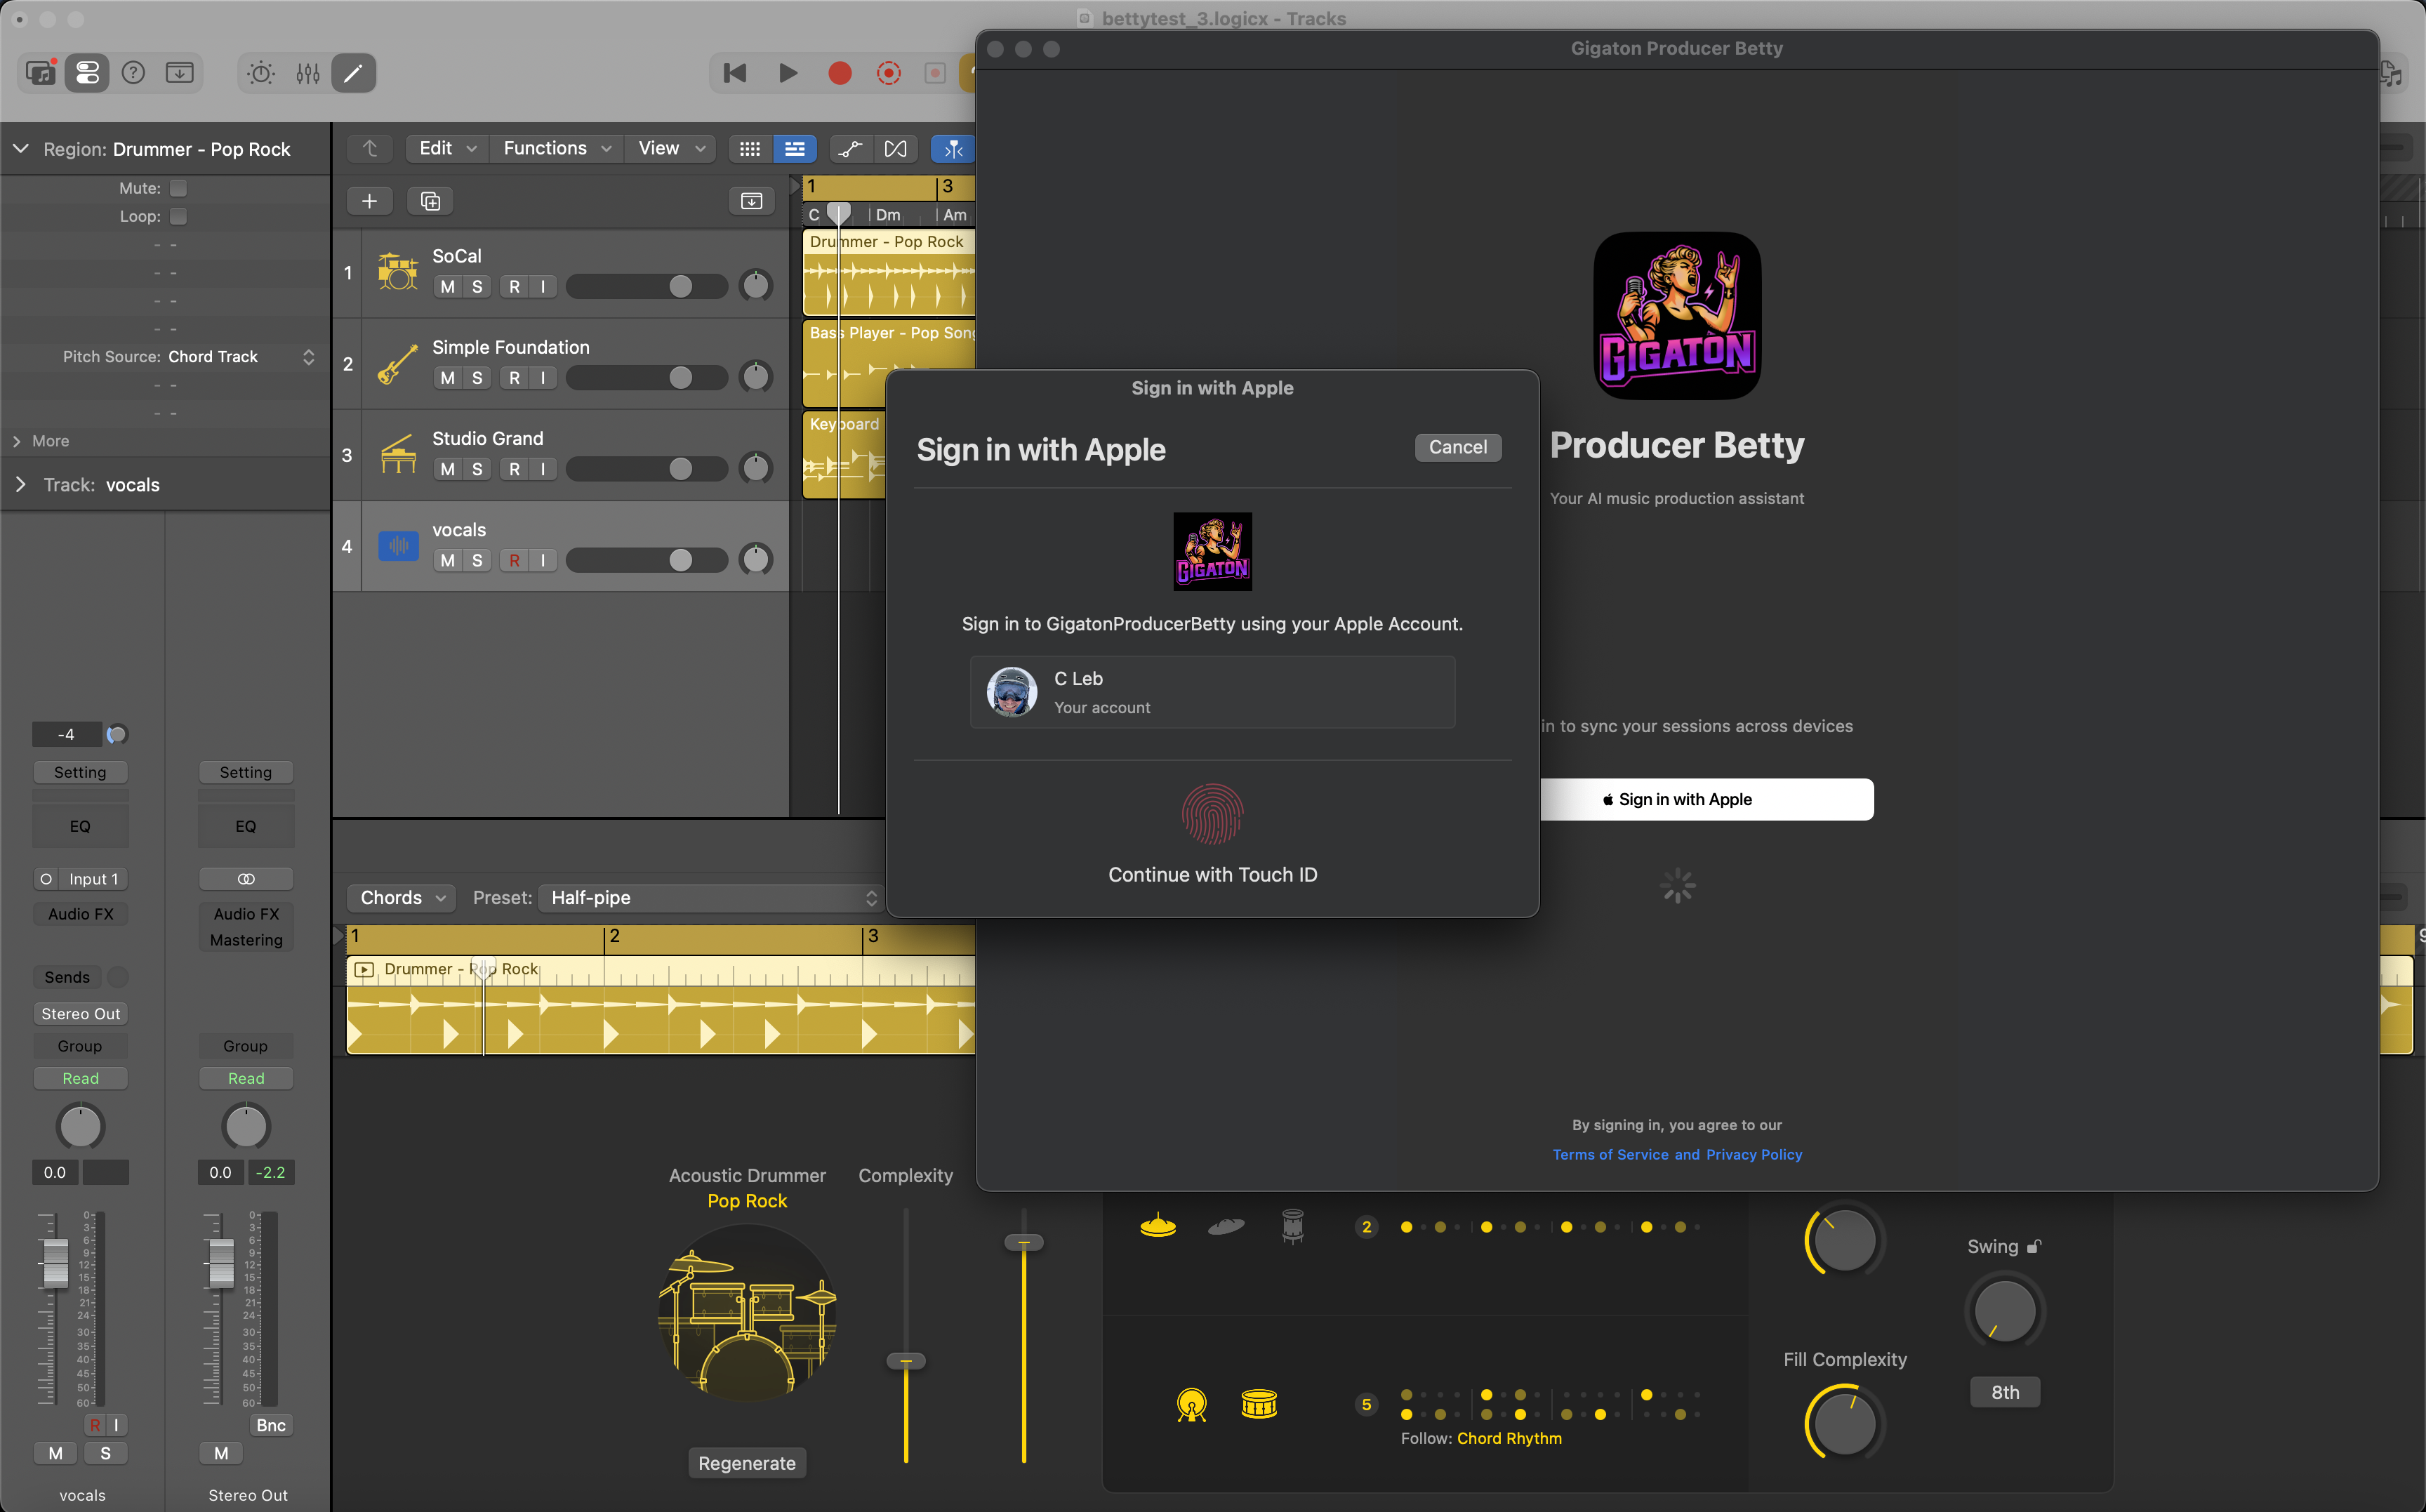The width and height of the screenshot is (2426, 1512).
Task: Select the SoCal drum kit track icon
Action: (398, 272)
